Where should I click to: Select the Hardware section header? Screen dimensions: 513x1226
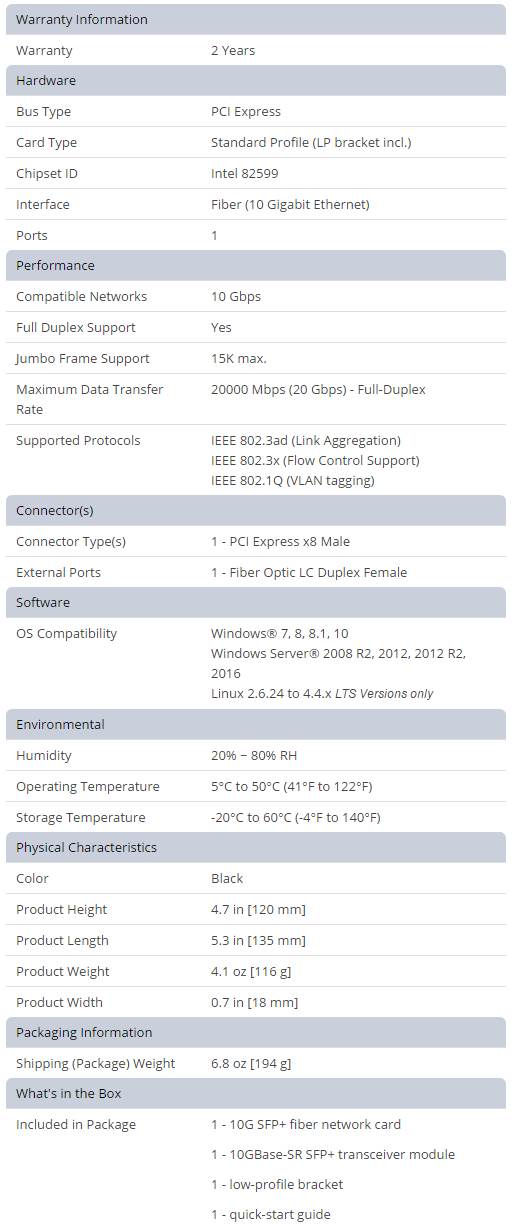(x=256, y=80)
